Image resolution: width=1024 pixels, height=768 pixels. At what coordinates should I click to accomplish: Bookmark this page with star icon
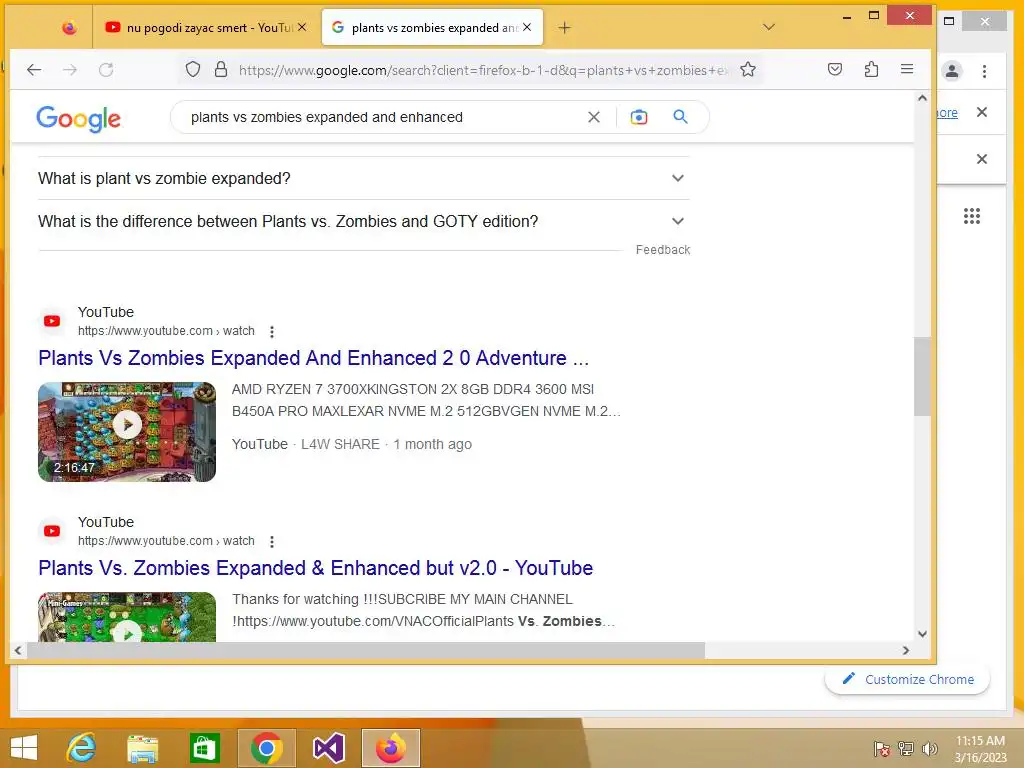pyautogui.click(x=748, y=69)
